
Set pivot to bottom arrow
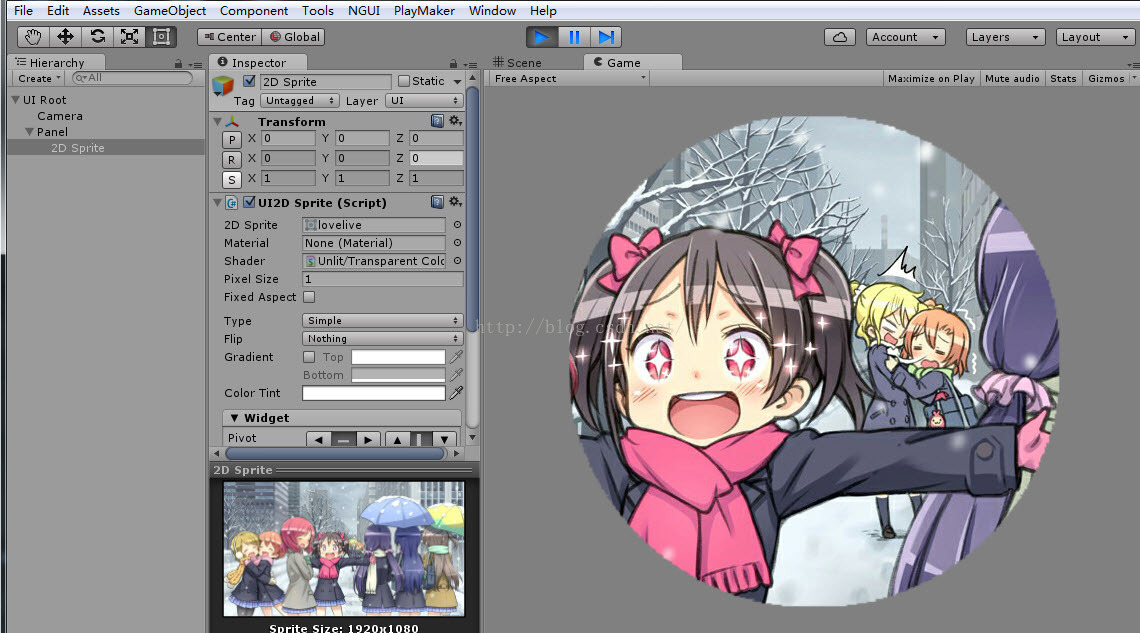pos(444,439)
